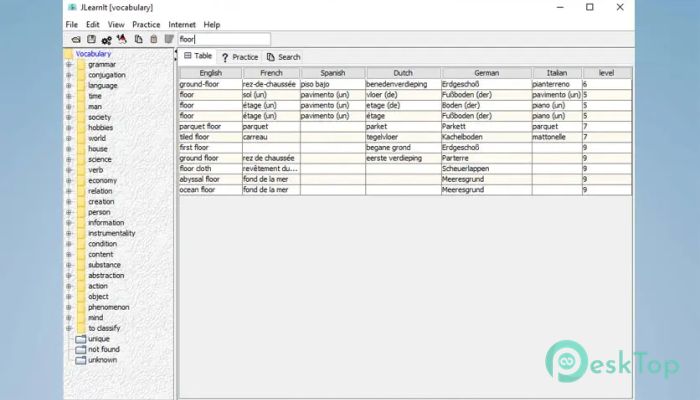Expand the conjugation tree node
The height and width of the screenshot is (400, 700).
click(69, 75)
